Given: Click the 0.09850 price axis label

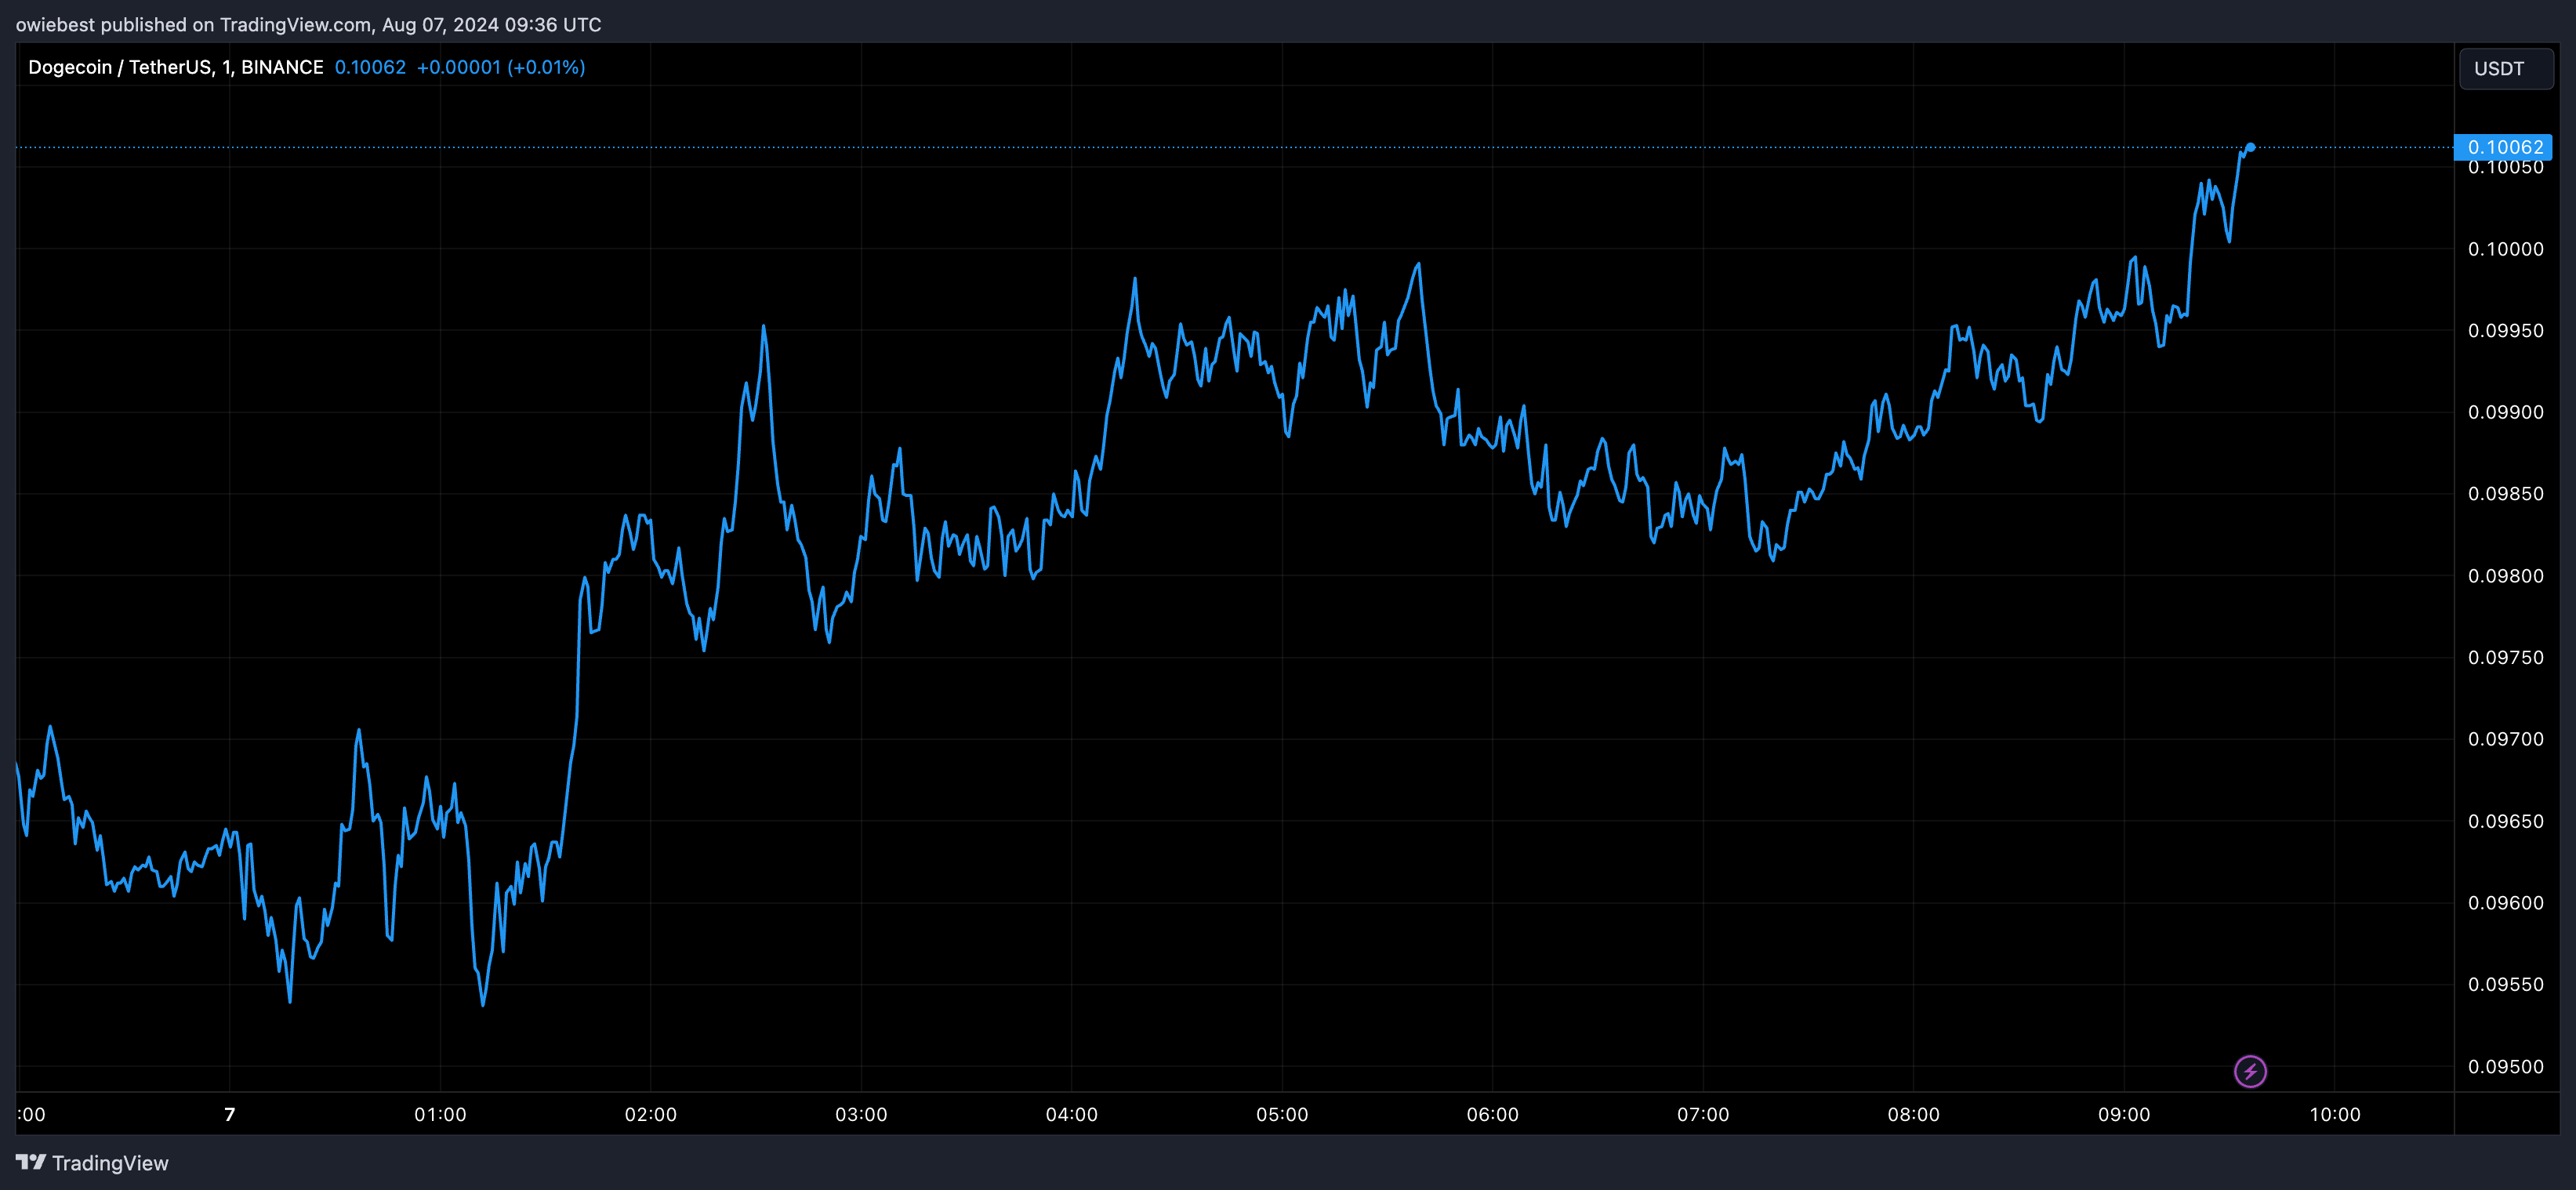Looking at the screenshot, I should pyautogui.click(x=2505, y=494).
